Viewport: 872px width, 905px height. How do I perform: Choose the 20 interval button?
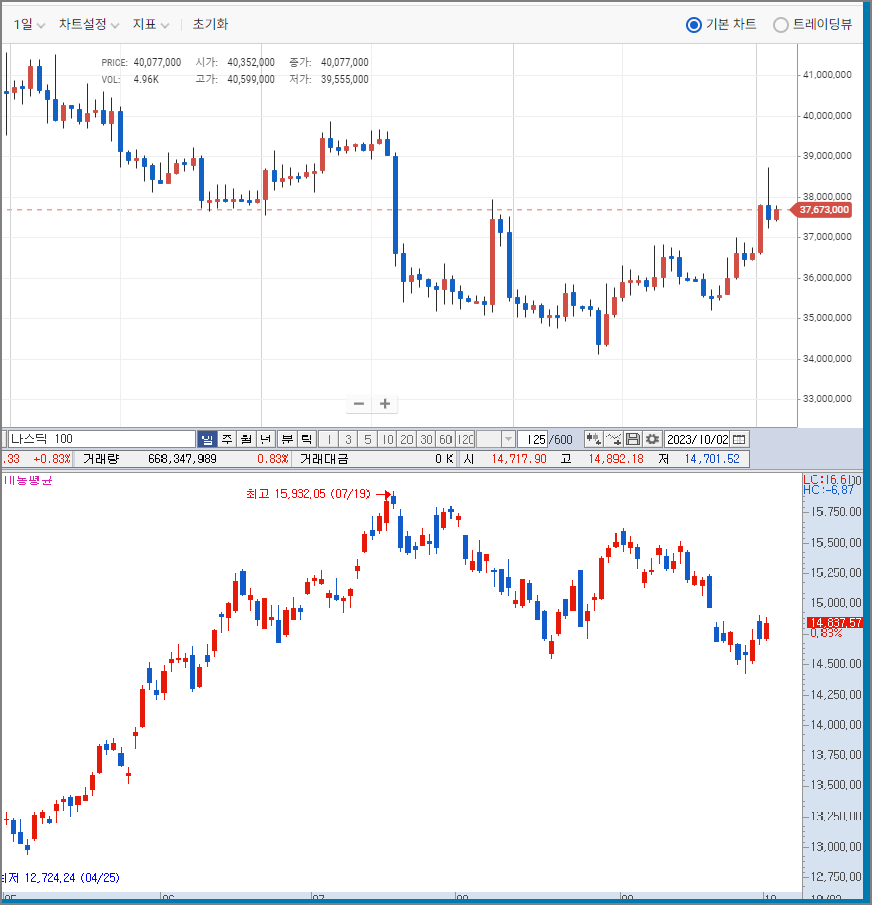pyautogui.click(x=407, y=439)
